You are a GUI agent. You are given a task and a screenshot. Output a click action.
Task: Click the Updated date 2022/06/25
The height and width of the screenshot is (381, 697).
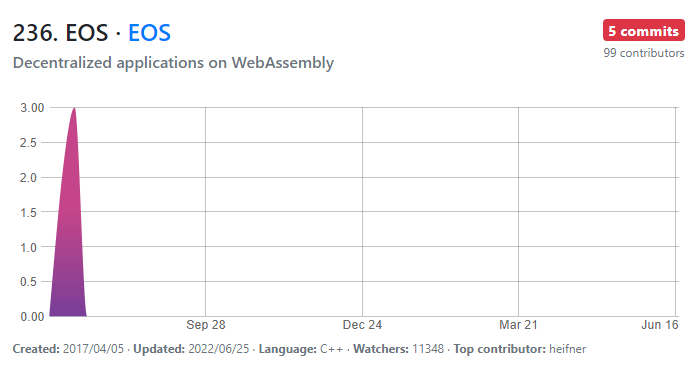click(219, 349)
